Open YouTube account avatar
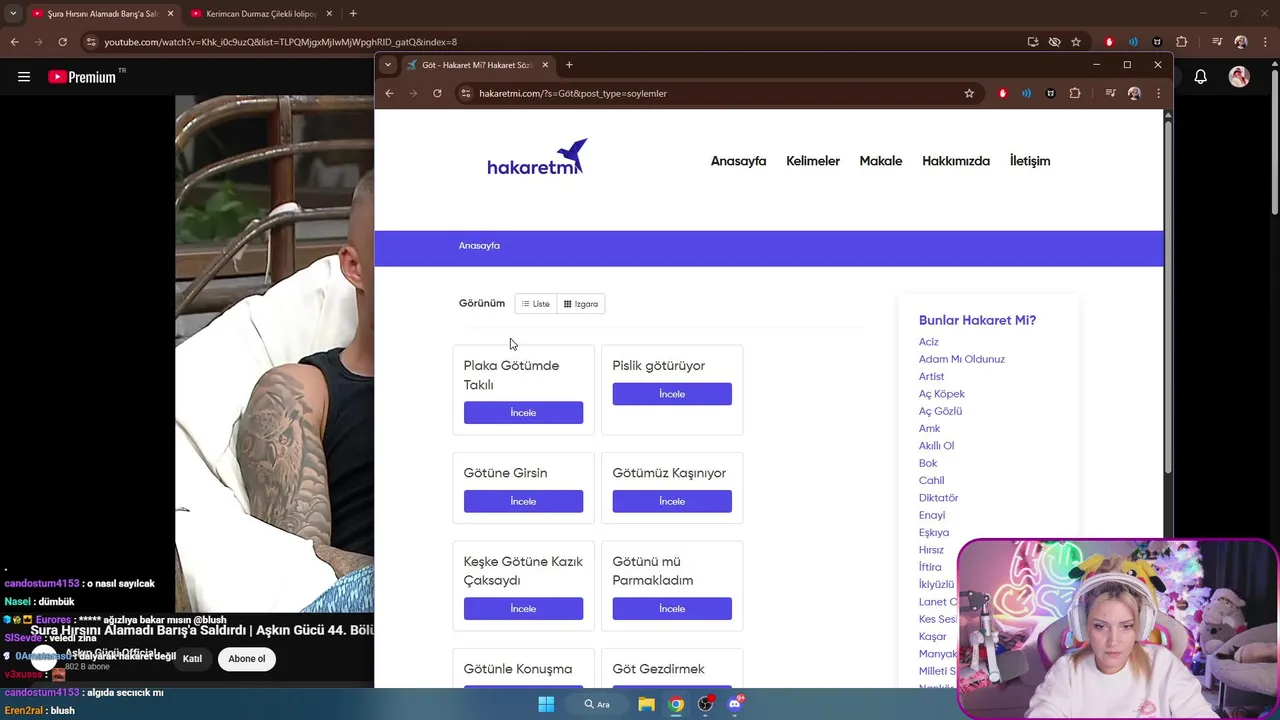This screenshot has width=1280, height=720. [1239, 77]
